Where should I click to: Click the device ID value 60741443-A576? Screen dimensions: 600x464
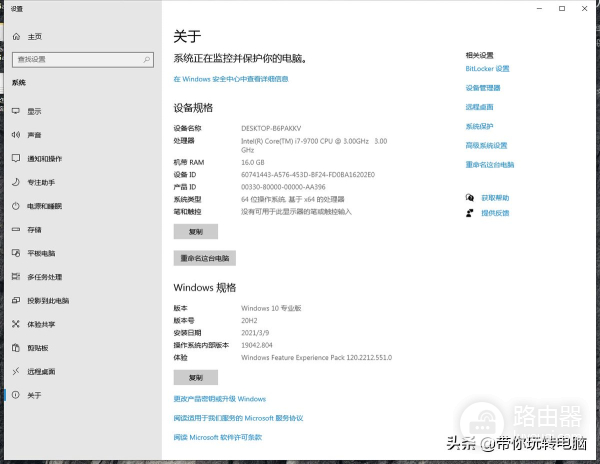coord(308,174)
